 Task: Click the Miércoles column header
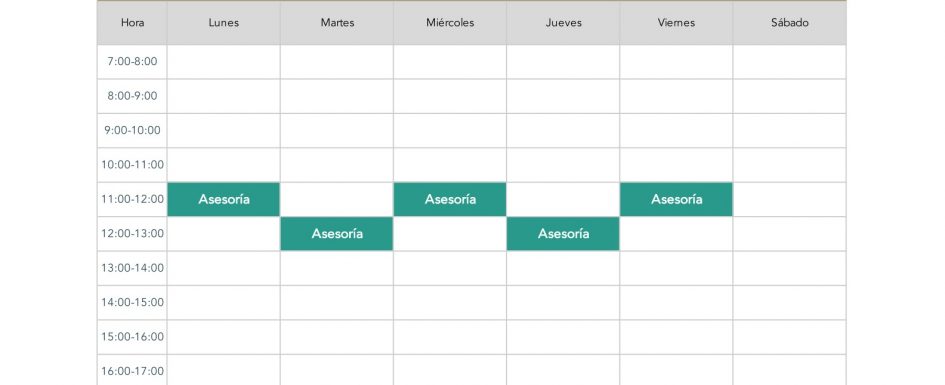coord(450,23)
